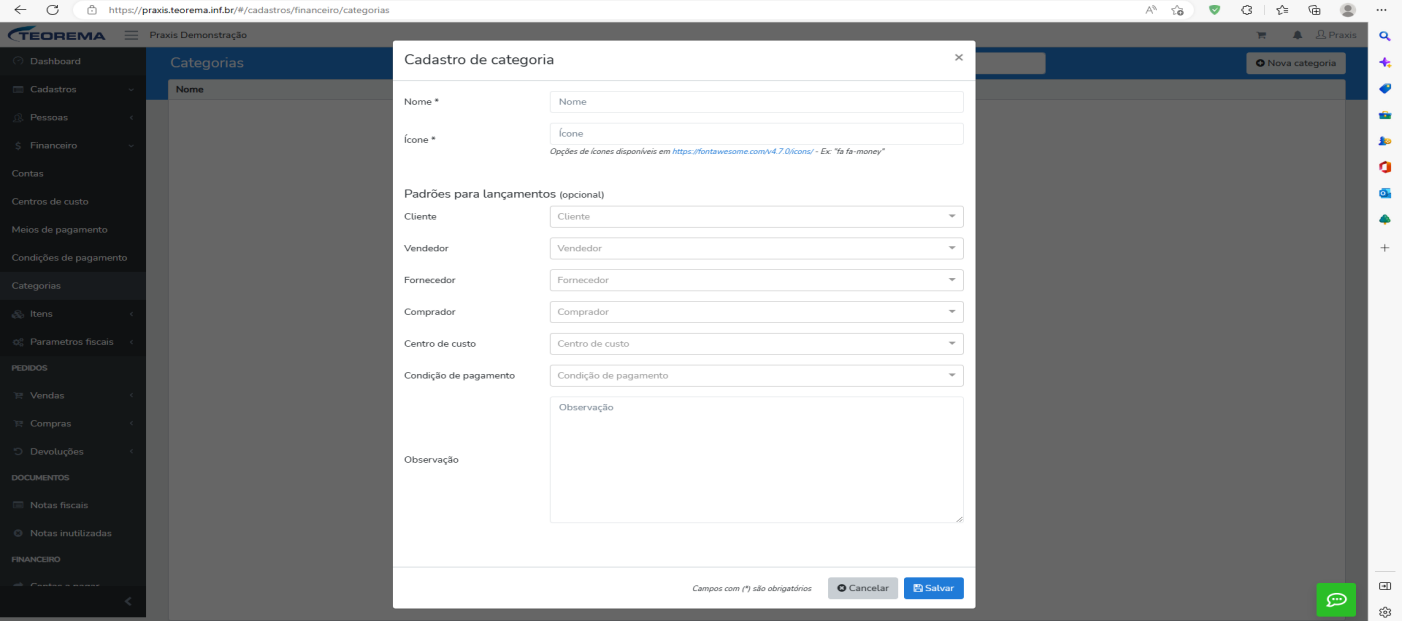Screen dimensions: 1402x621
Task: Open the Fornecedor dropdown
Action: [756, 280]
